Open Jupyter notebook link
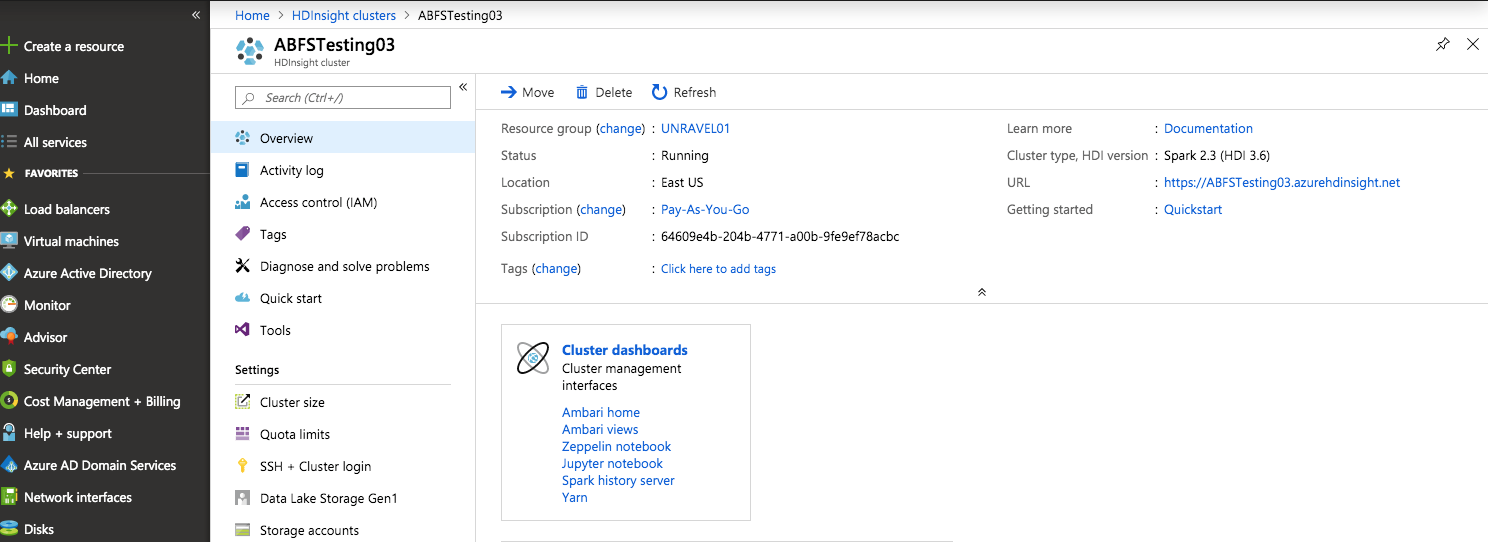 tap(612, 463)
